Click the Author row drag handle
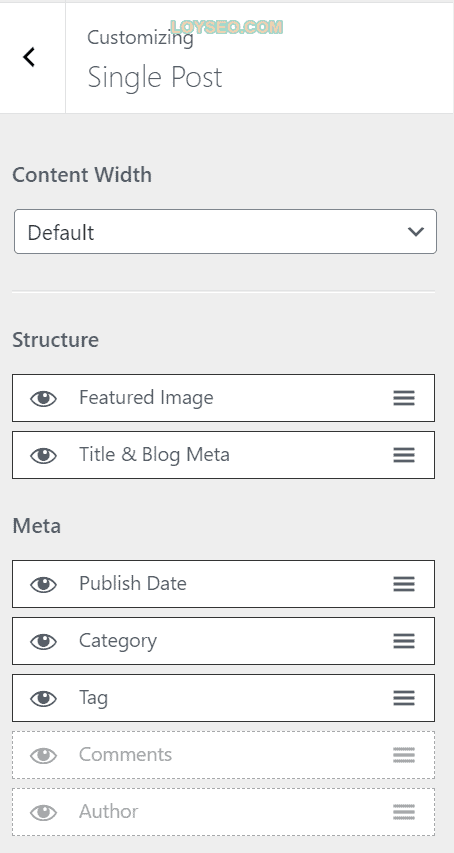This screenshot has width=454, height=853. tap(404, 812)
